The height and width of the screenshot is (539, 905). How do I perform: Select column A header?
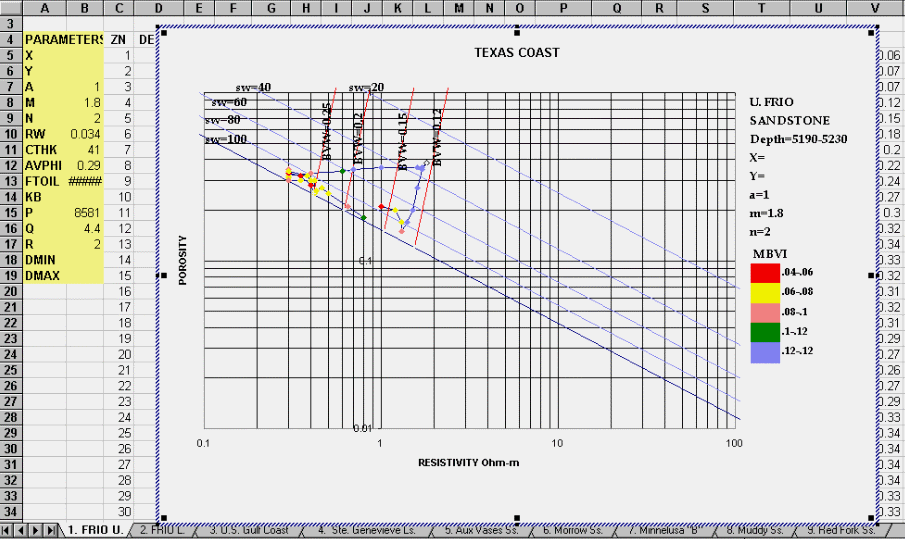[x=45, y=8]
